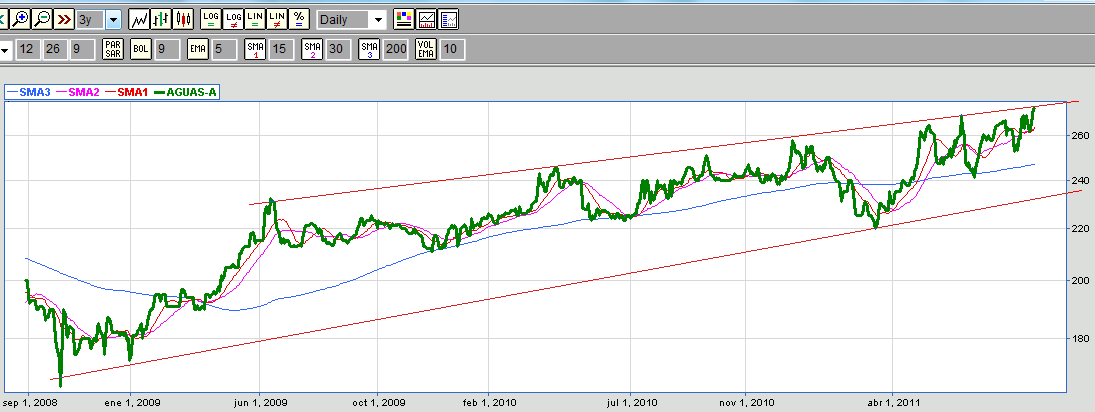Switch to OHLC bar chart style
The width and height of the screenshot is (1095, 412).
coord(161,19)
